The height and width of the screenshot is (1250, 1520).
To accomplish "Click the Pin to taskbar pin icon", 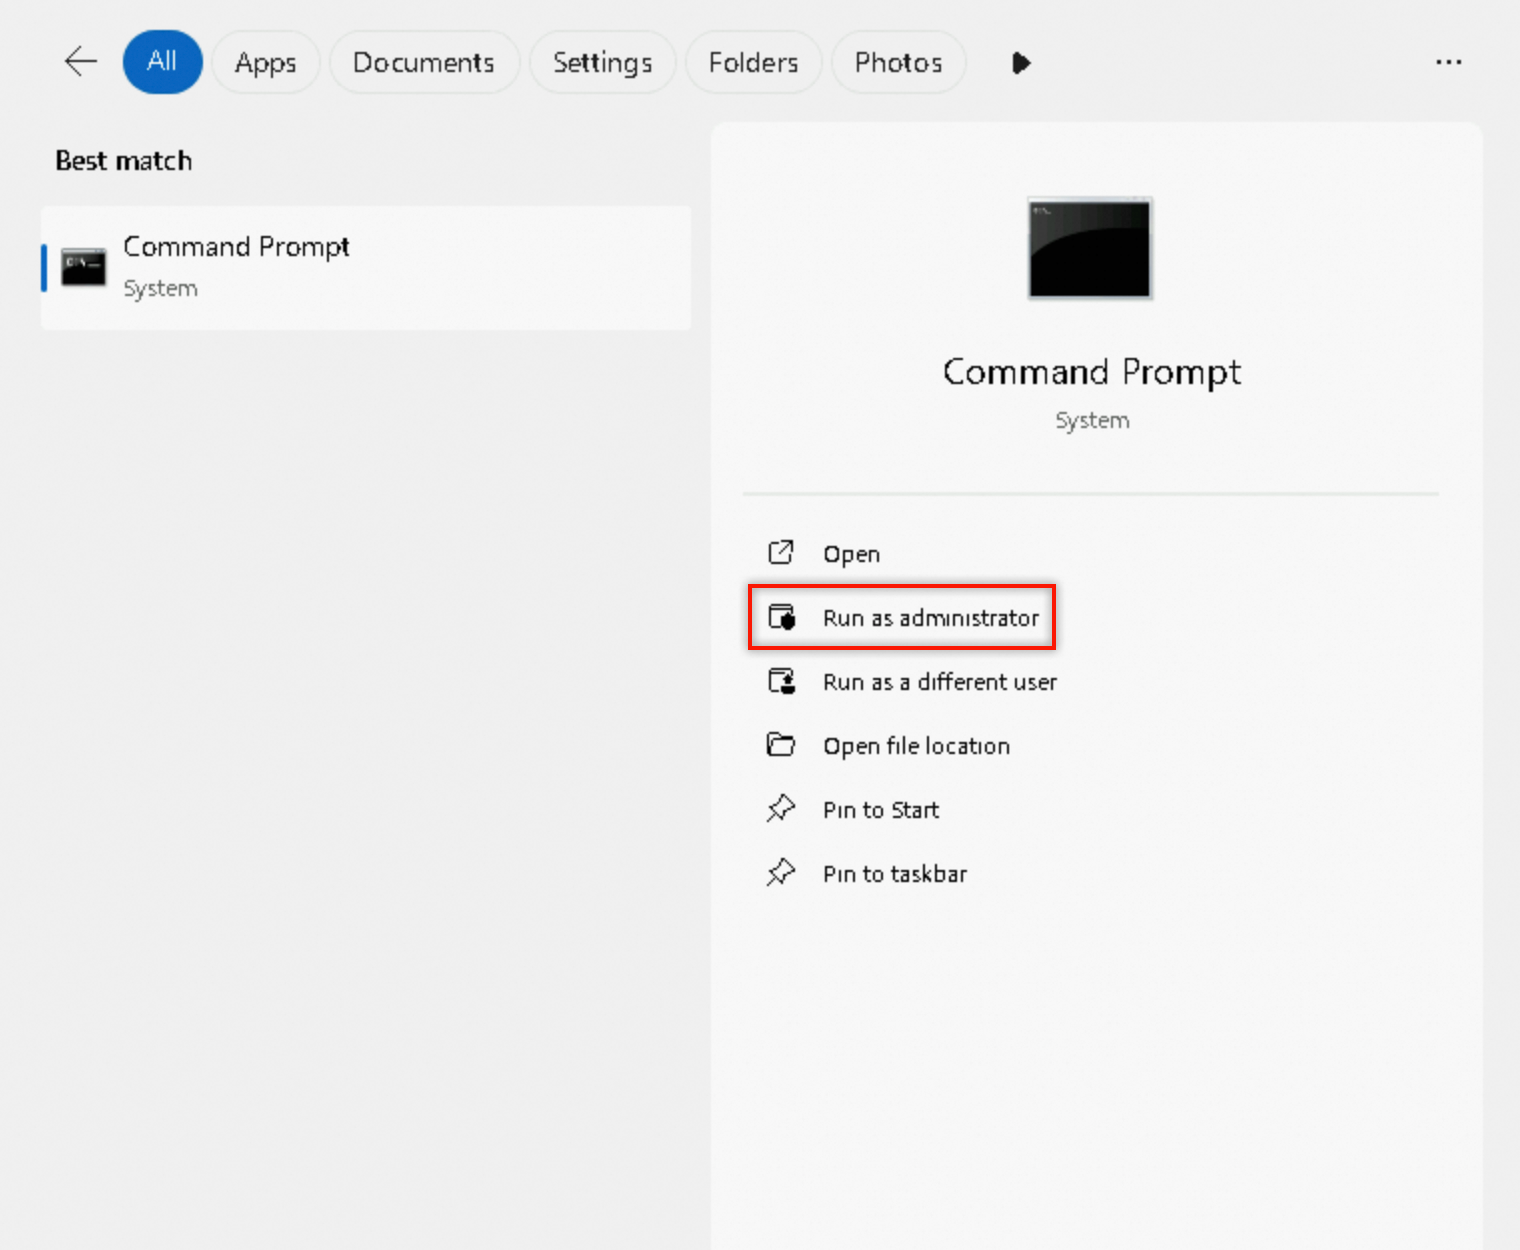I will tap(781, 873).
